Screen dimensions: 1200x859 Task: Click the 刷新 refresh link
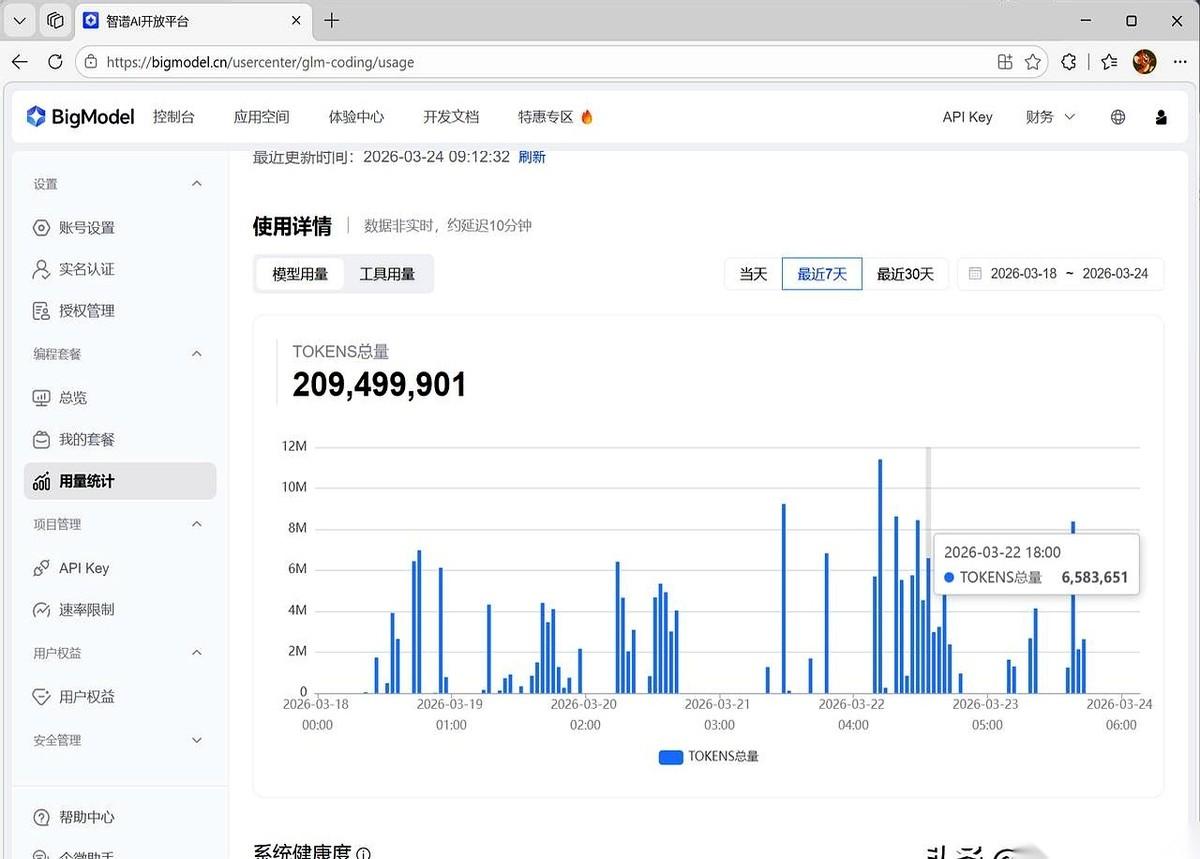coord(532,157)
